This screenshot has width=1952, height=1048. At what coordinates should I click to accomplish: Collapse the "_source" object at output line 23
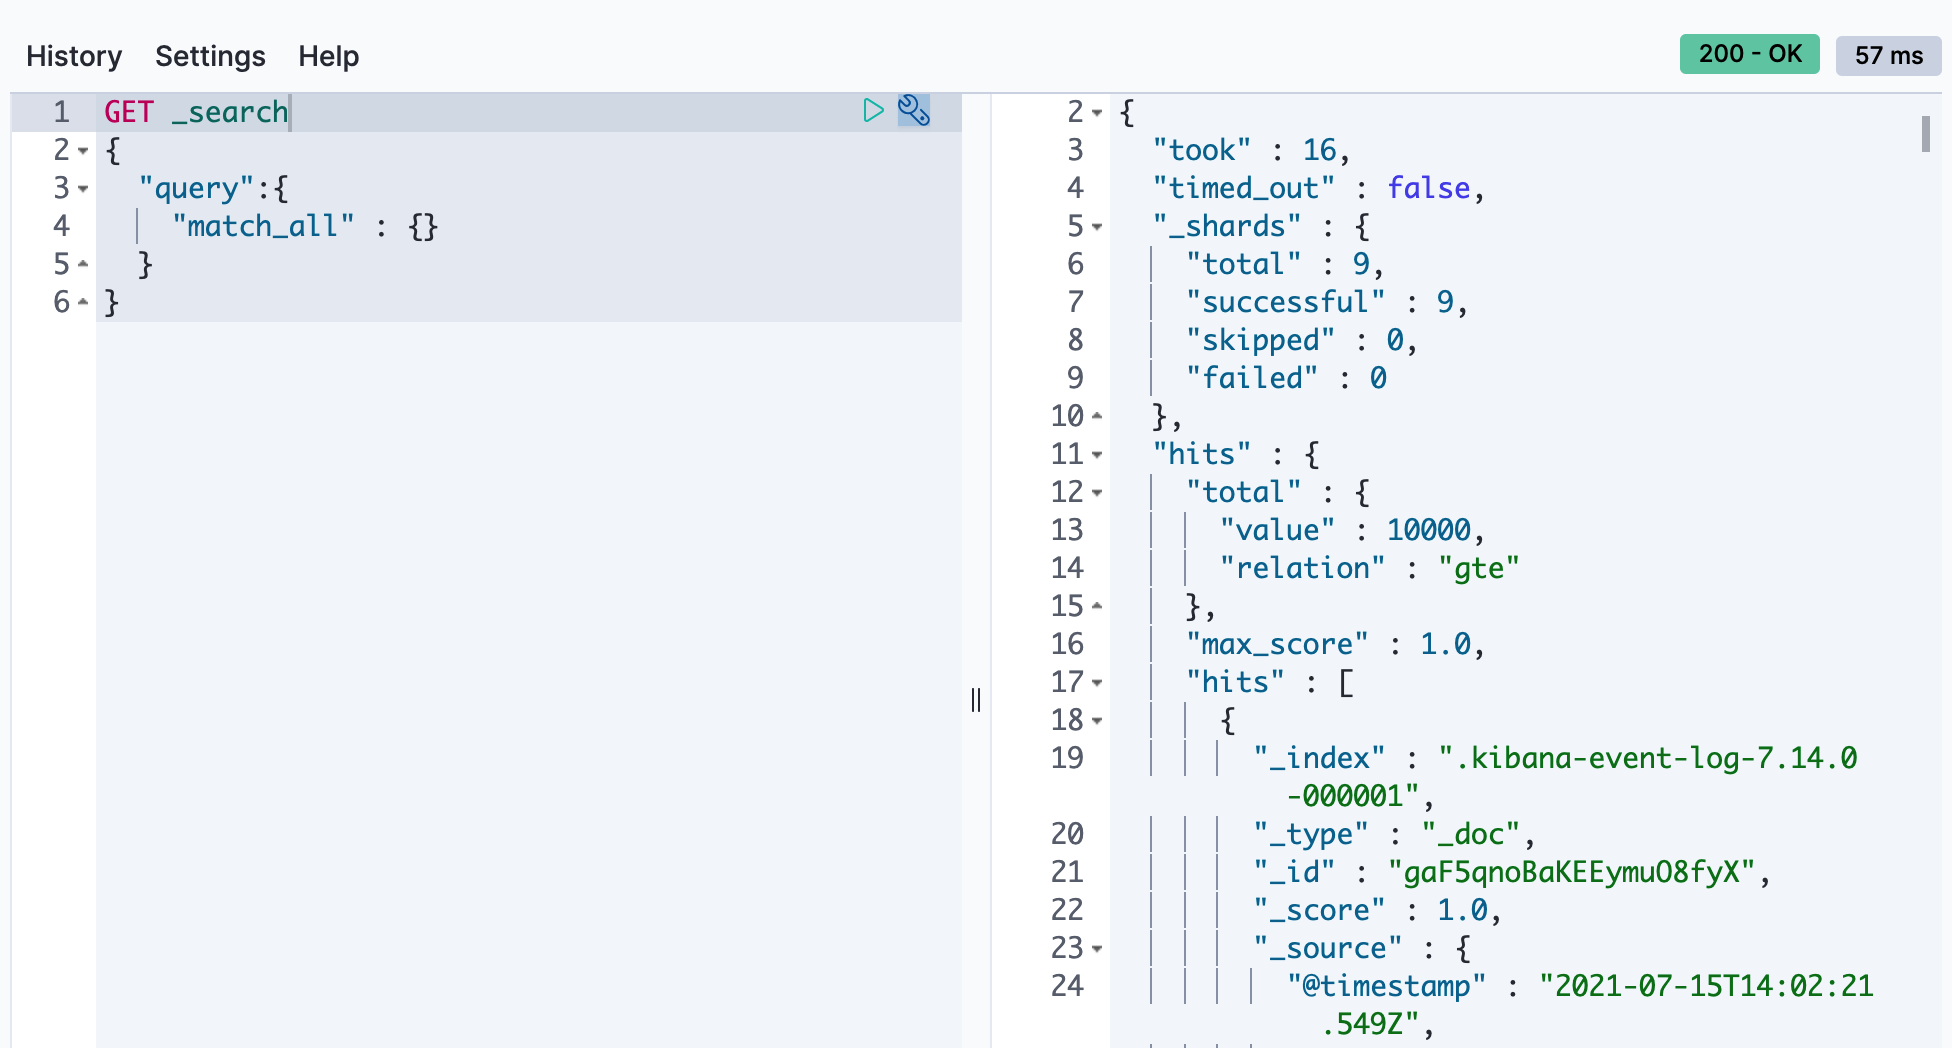click(1097, 949)
